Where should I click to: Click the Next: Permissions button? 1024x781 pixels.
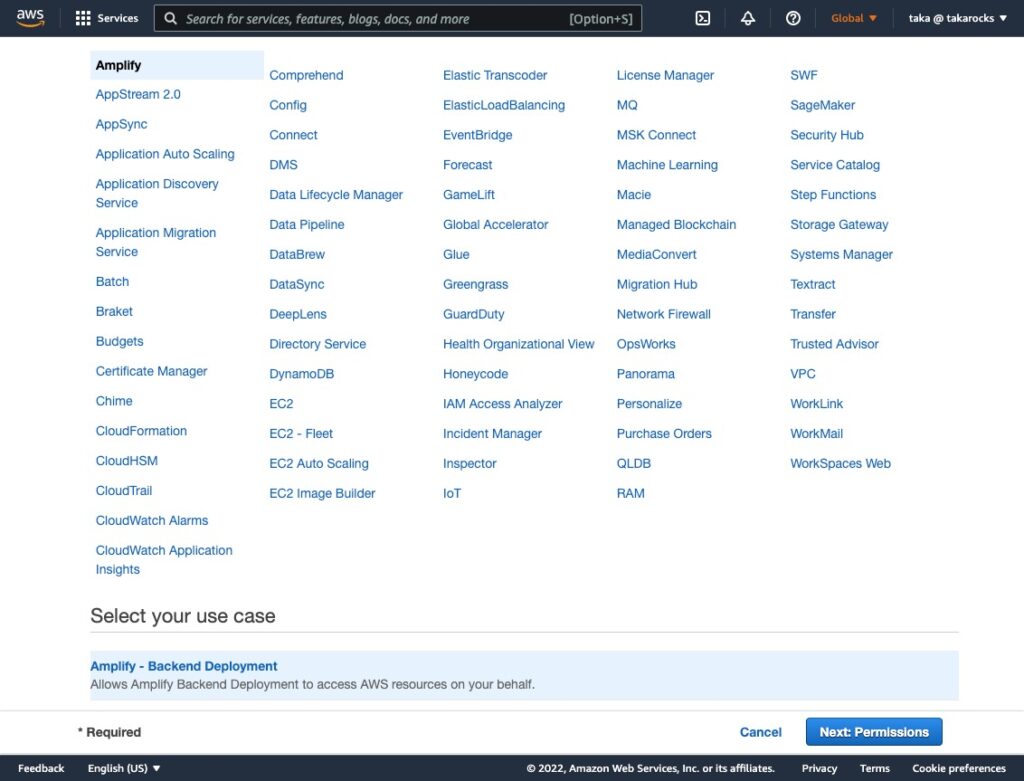click(x=874, y=732)
